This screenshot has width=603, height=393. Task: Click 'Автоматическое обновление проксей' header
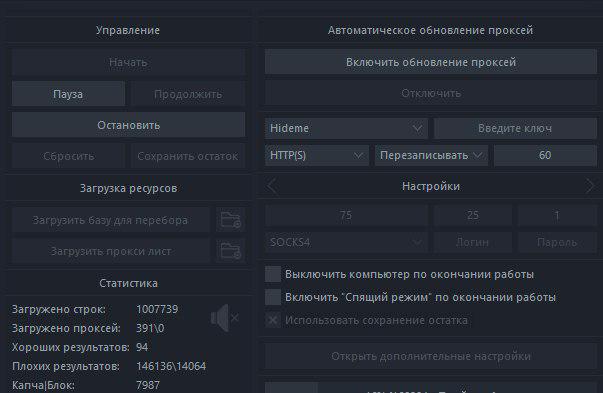(430, 30)
